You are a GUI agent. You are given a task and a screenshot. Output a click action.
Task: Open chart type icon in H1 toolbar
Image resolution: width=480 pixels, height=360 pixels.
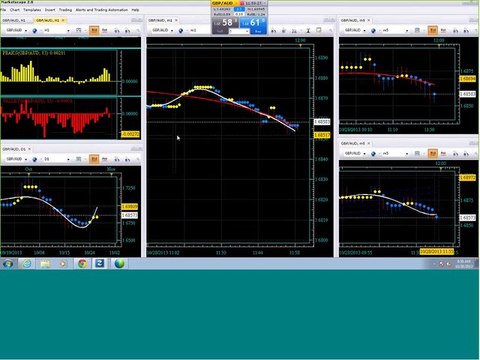(x=79, y=30)
